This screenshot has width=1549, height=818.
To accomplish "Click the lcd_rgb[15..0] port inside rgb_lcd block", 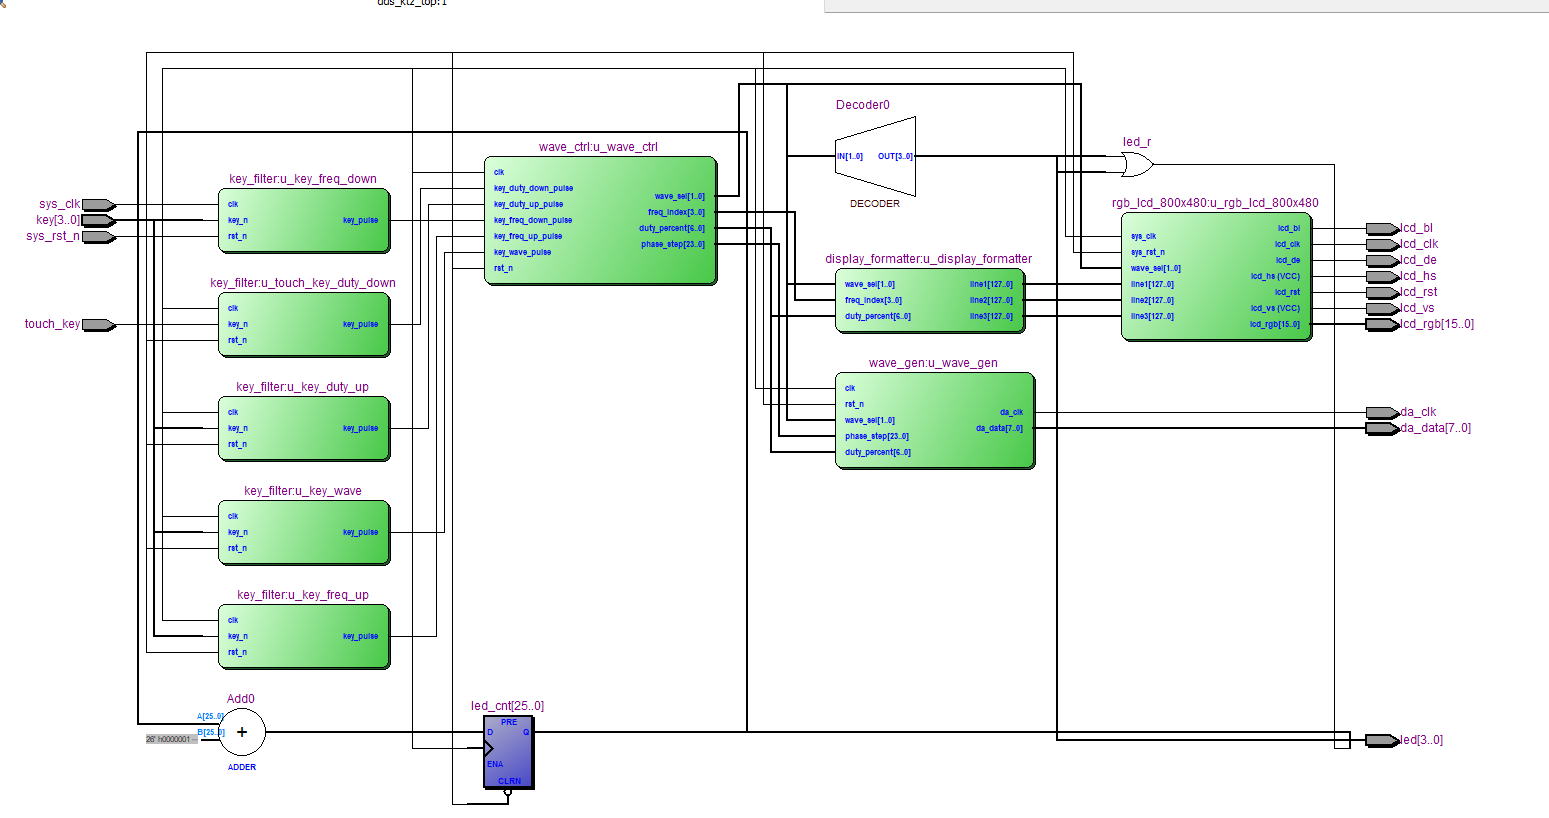I will point(1275,324).
